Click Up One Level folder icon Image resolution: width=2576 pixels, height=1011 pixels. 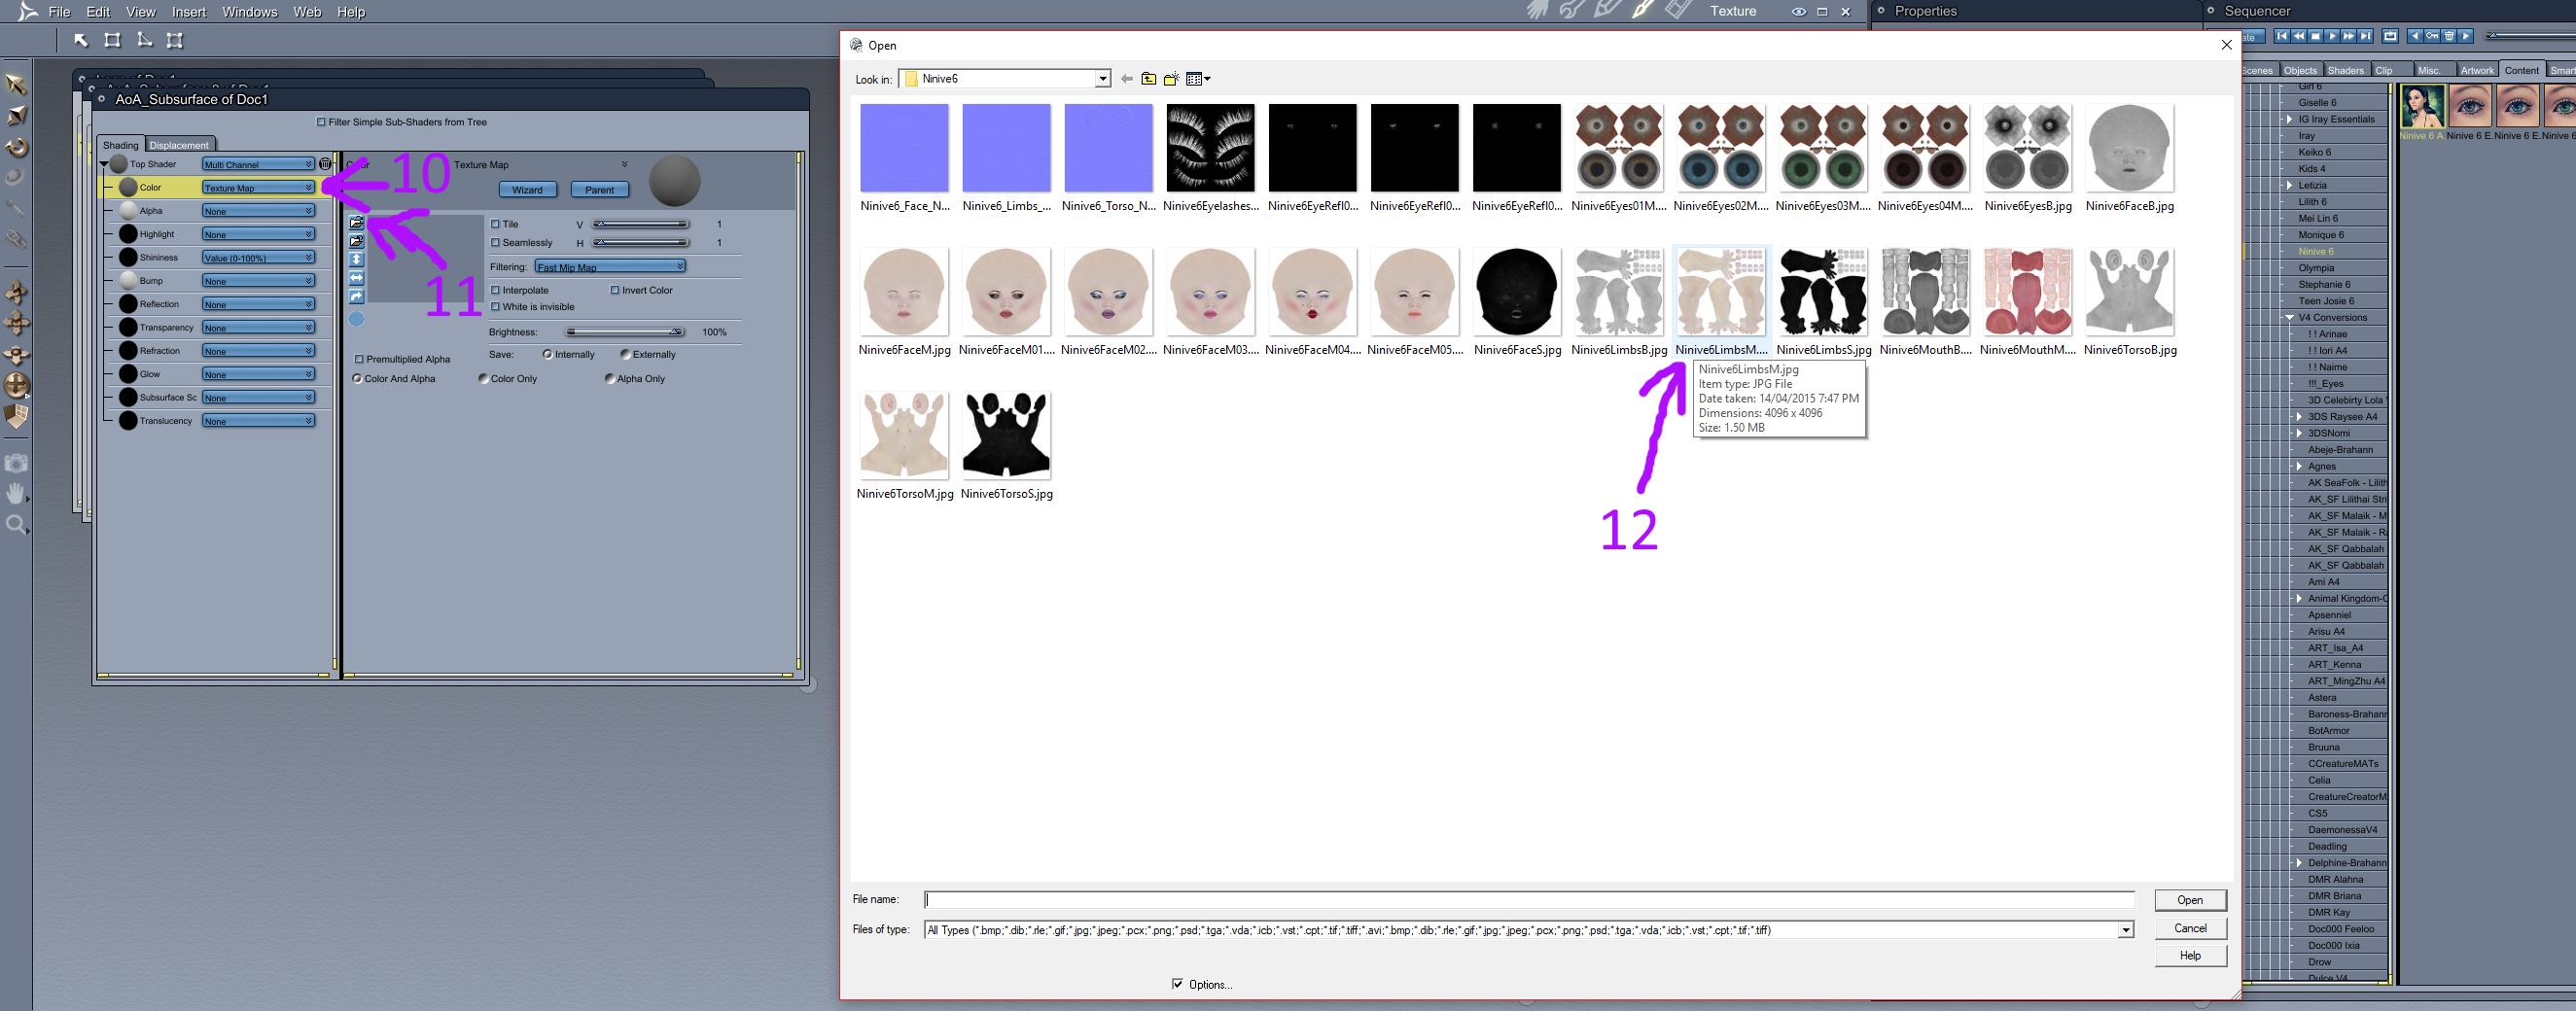1149,79
